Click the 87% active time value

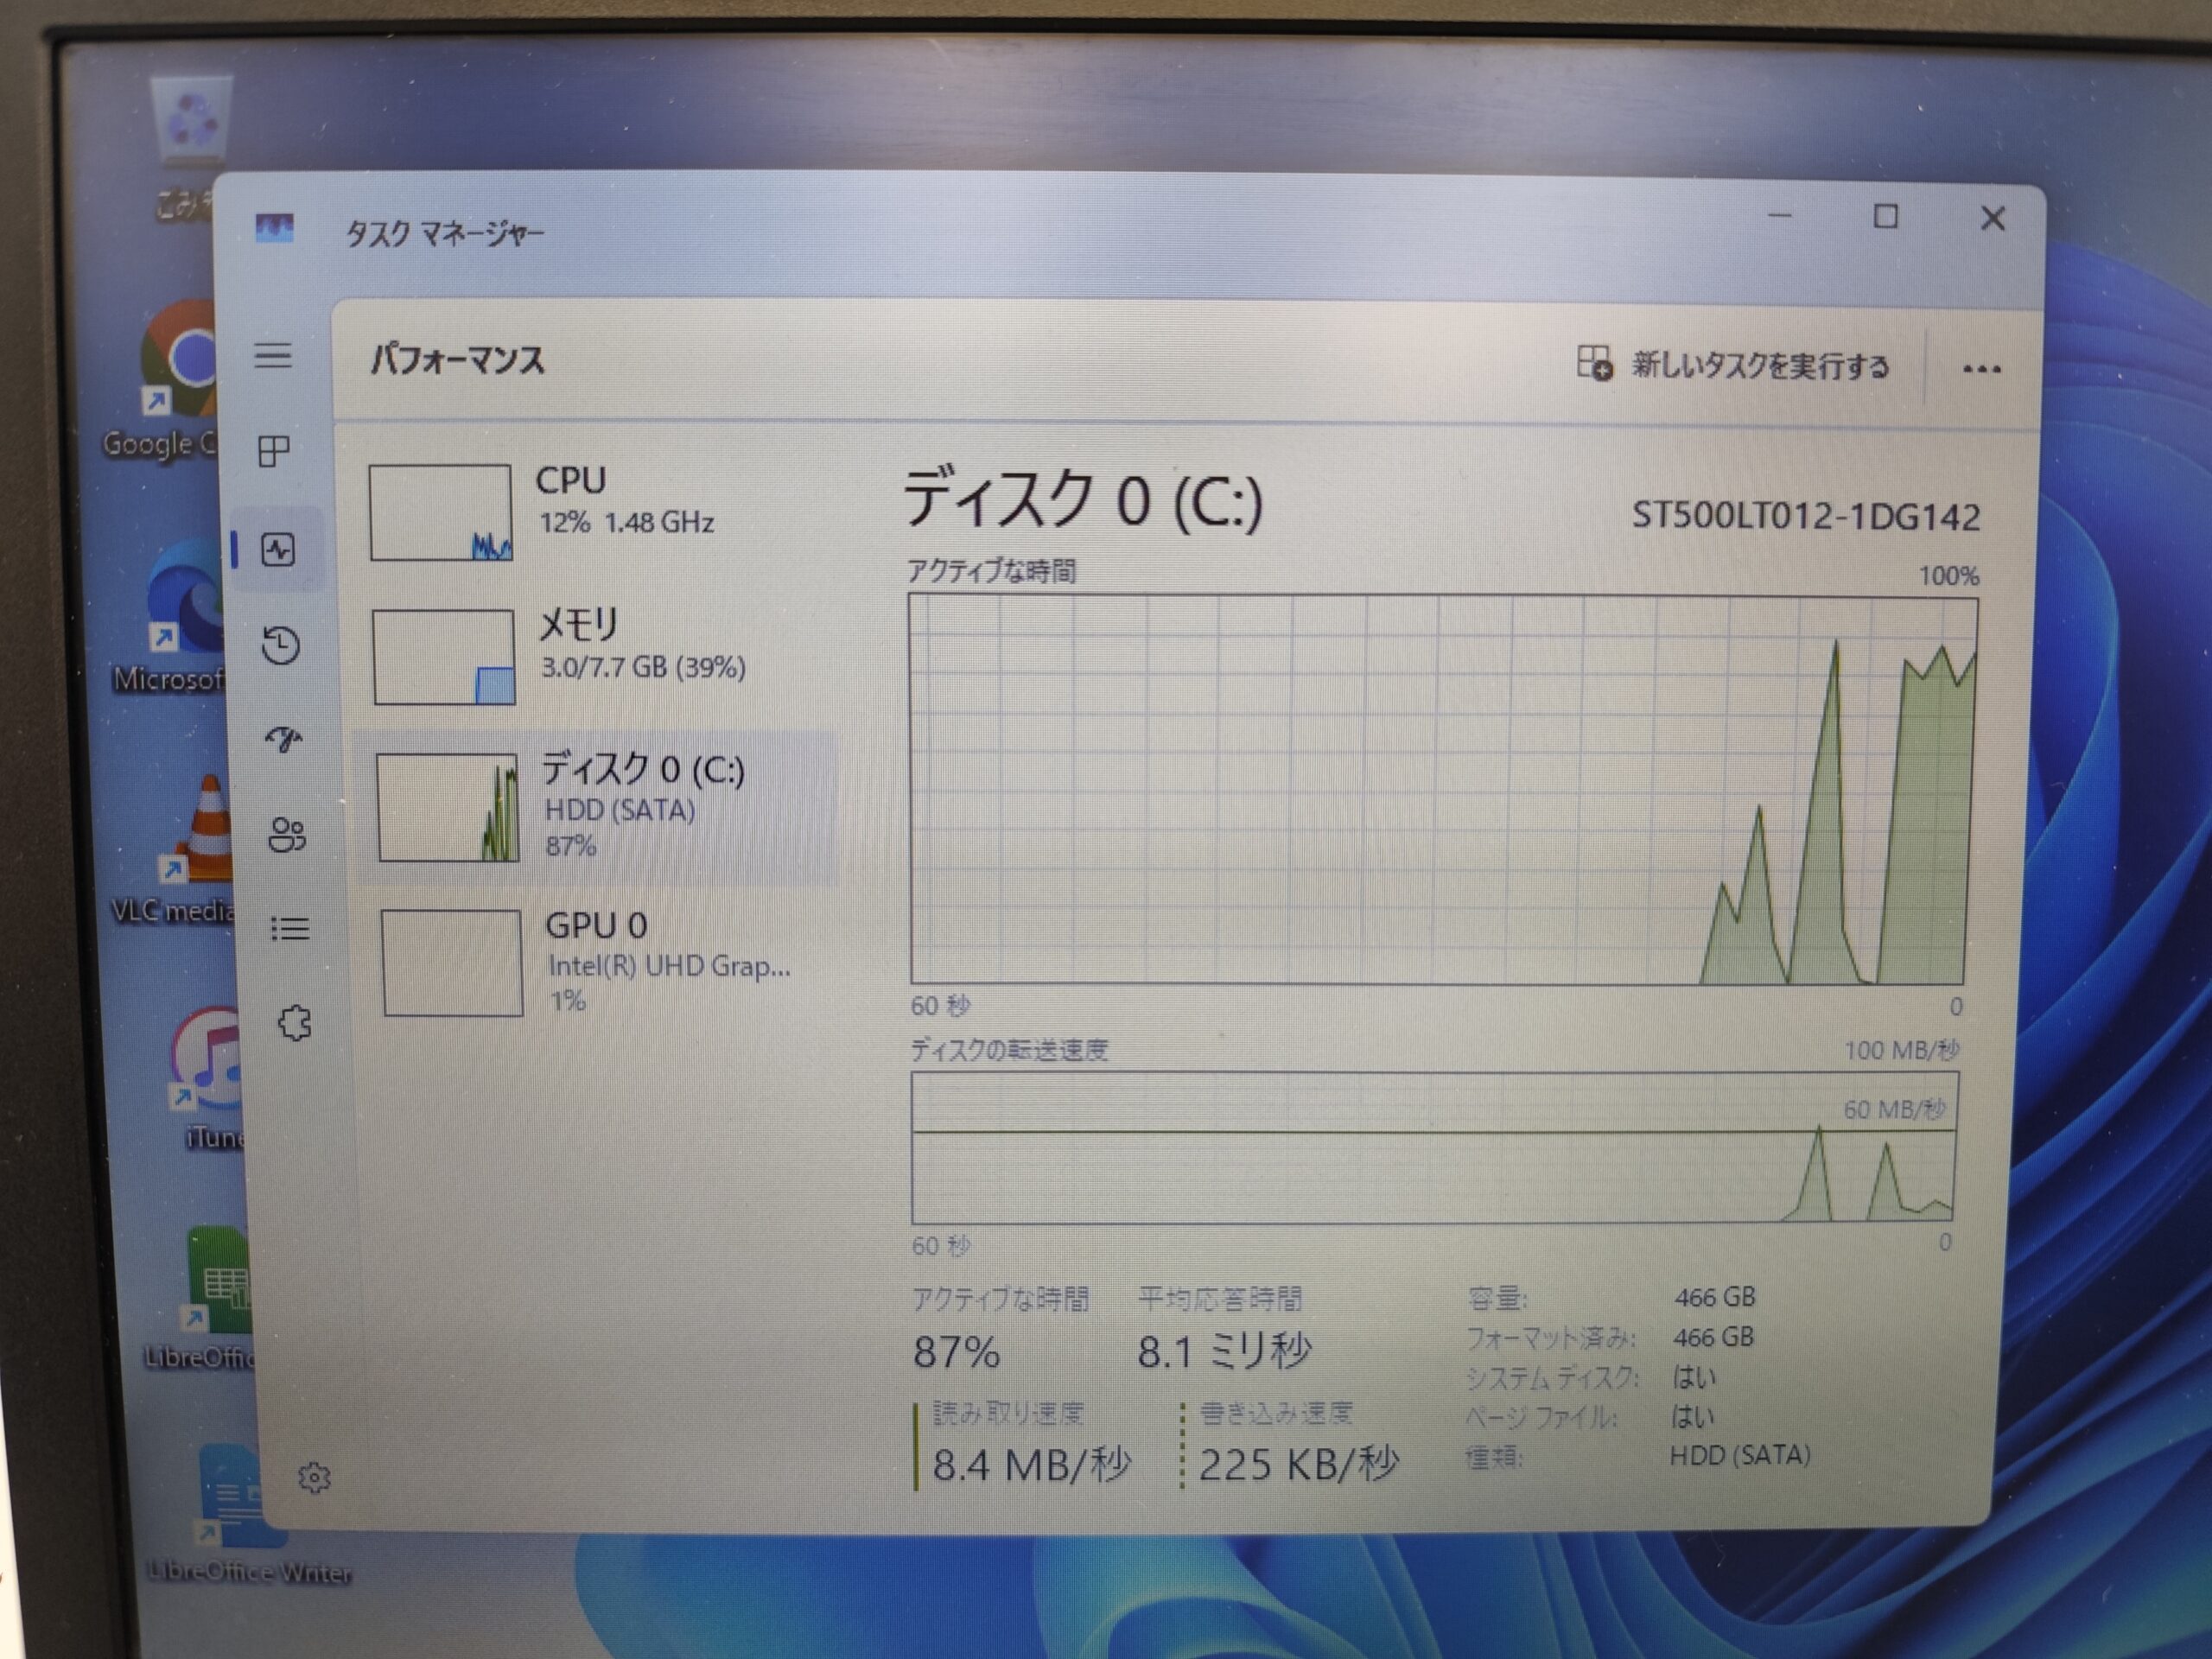pyautogui.click(x=956, y=1352)
